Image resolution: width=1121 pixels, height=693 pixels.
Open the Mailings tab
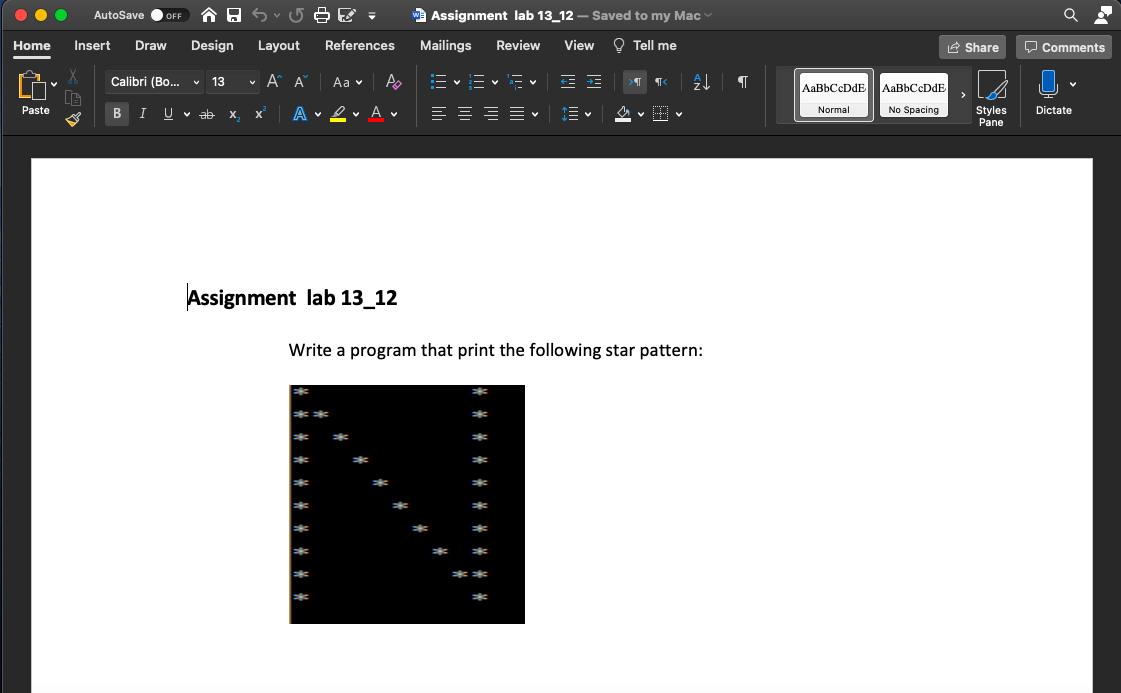[x=445, y=45]
